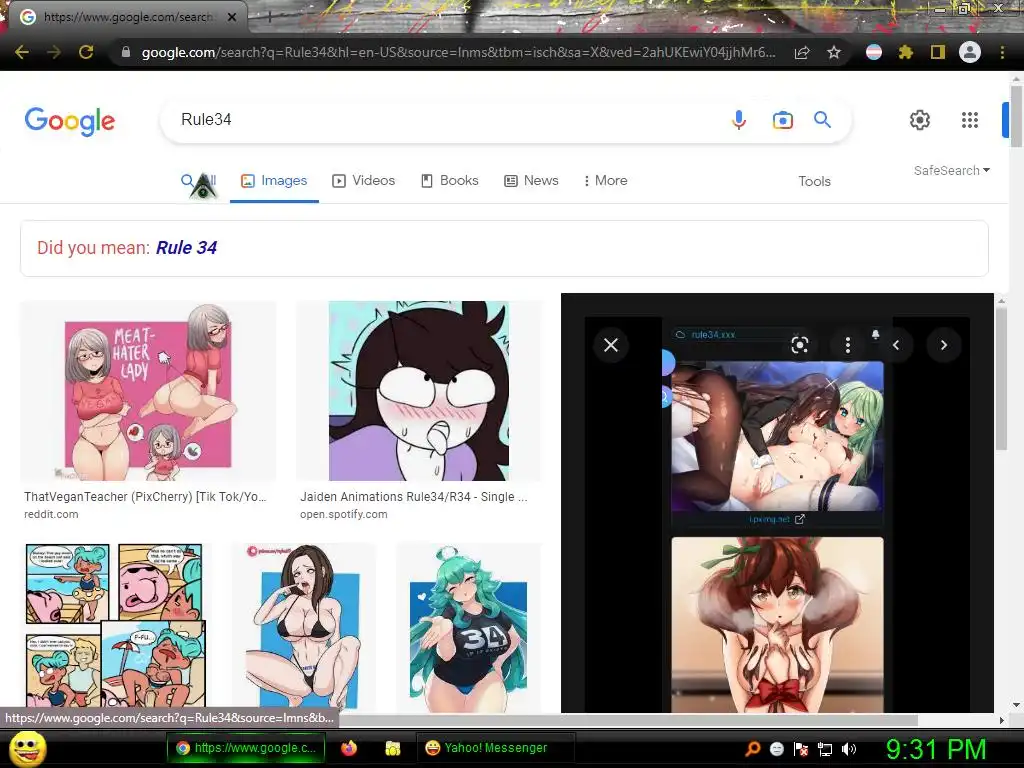The height and width of the screenshot is (768, 1024).
Task: Go back to the previous page
Action: [22, 52]
